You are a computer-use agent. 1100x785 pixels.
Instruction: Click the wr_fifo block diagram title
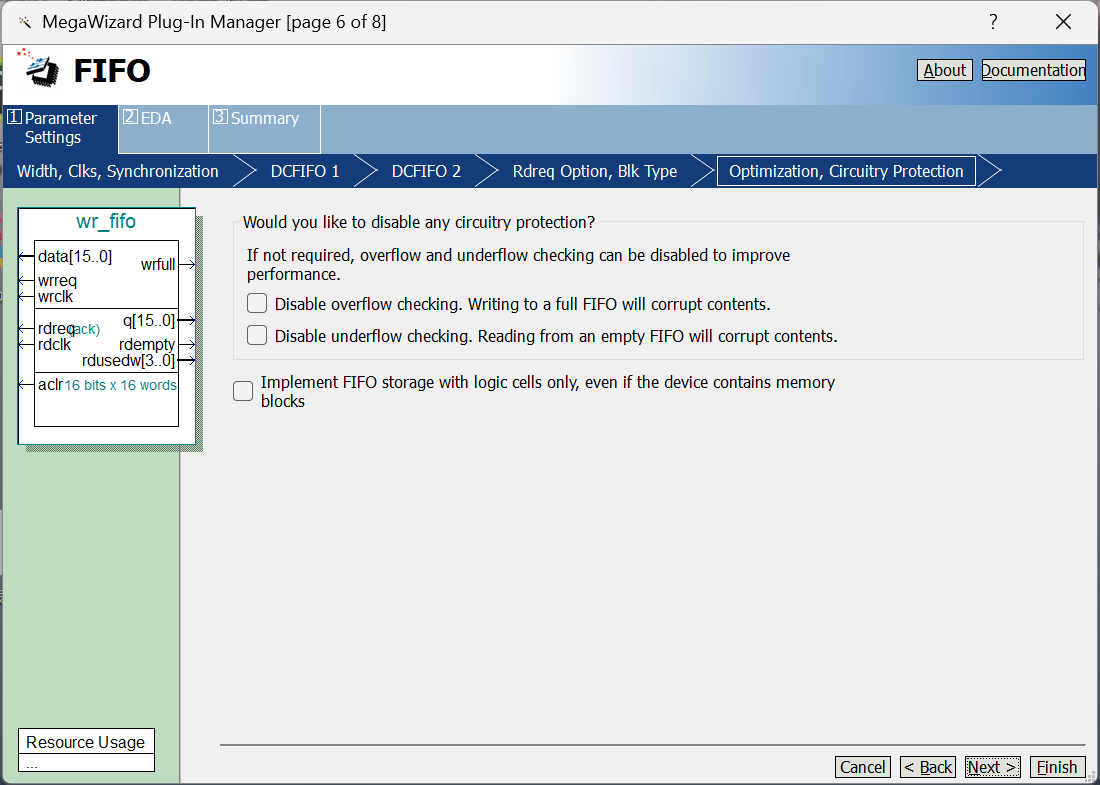pos(106,221)
